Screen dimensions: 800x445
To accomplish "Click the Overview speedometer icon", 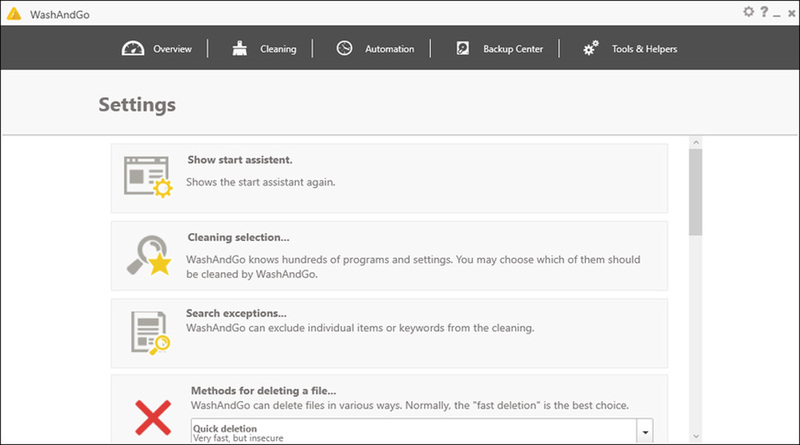I will pos(133,48).
